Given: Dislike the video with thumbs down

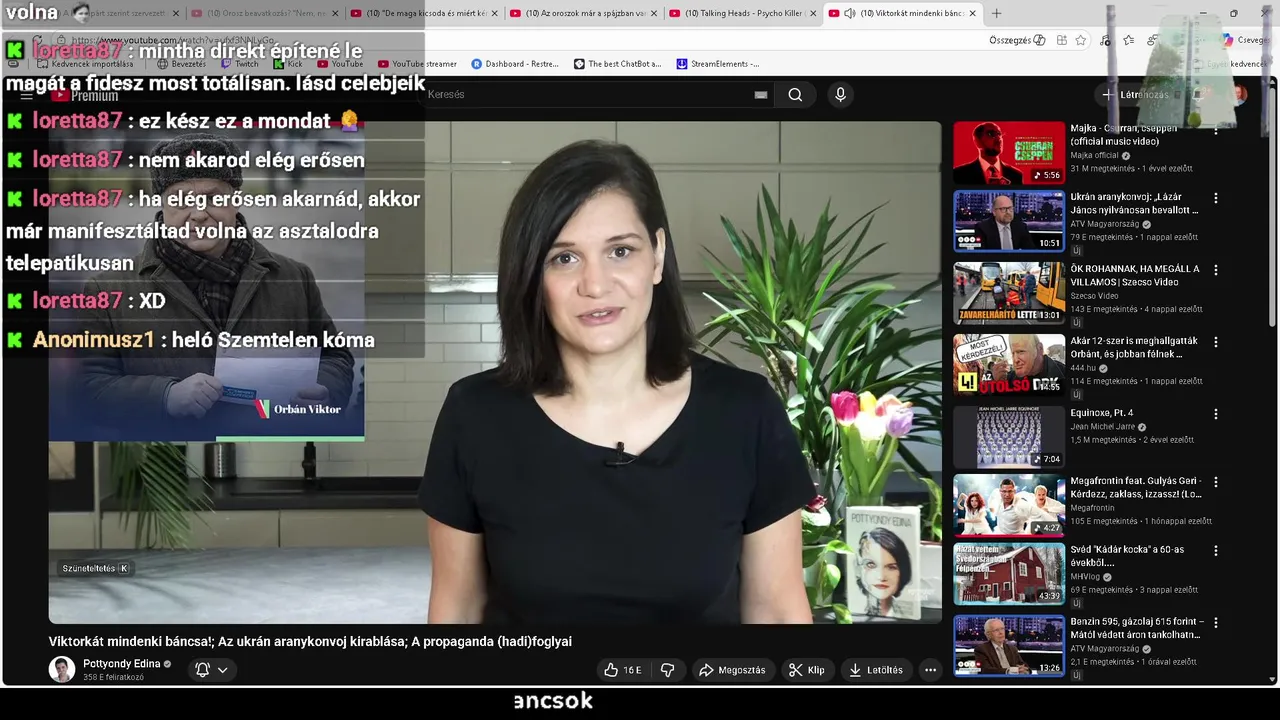Looking at the screenshot, I should [668, 670].
